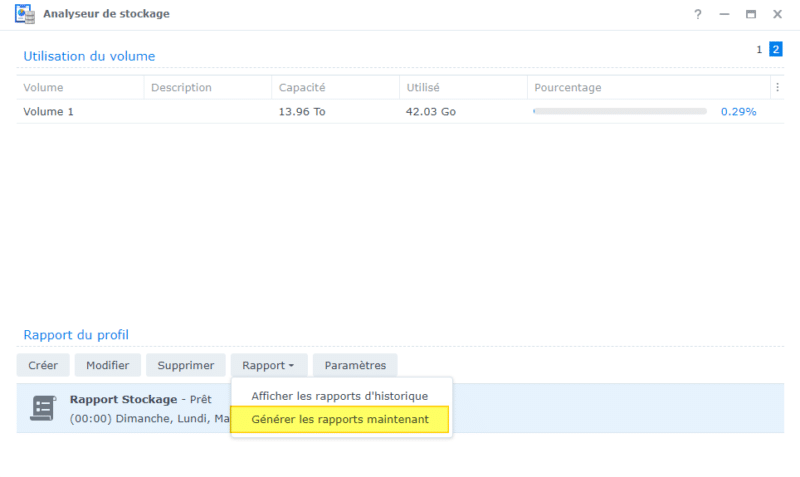800x477 pixels.
Task: Switch to page 2 of volume usage
Action: pyautogui.click(x=775, y=49)
